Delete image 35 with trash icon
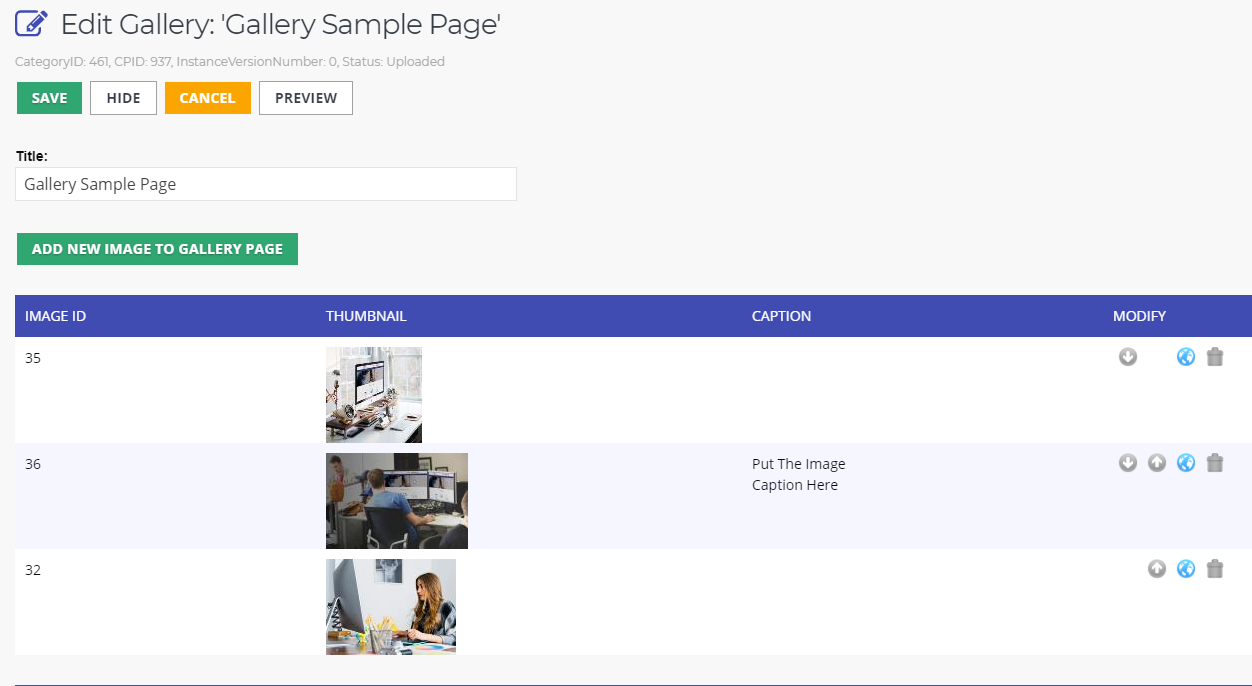 (1215, 357)
